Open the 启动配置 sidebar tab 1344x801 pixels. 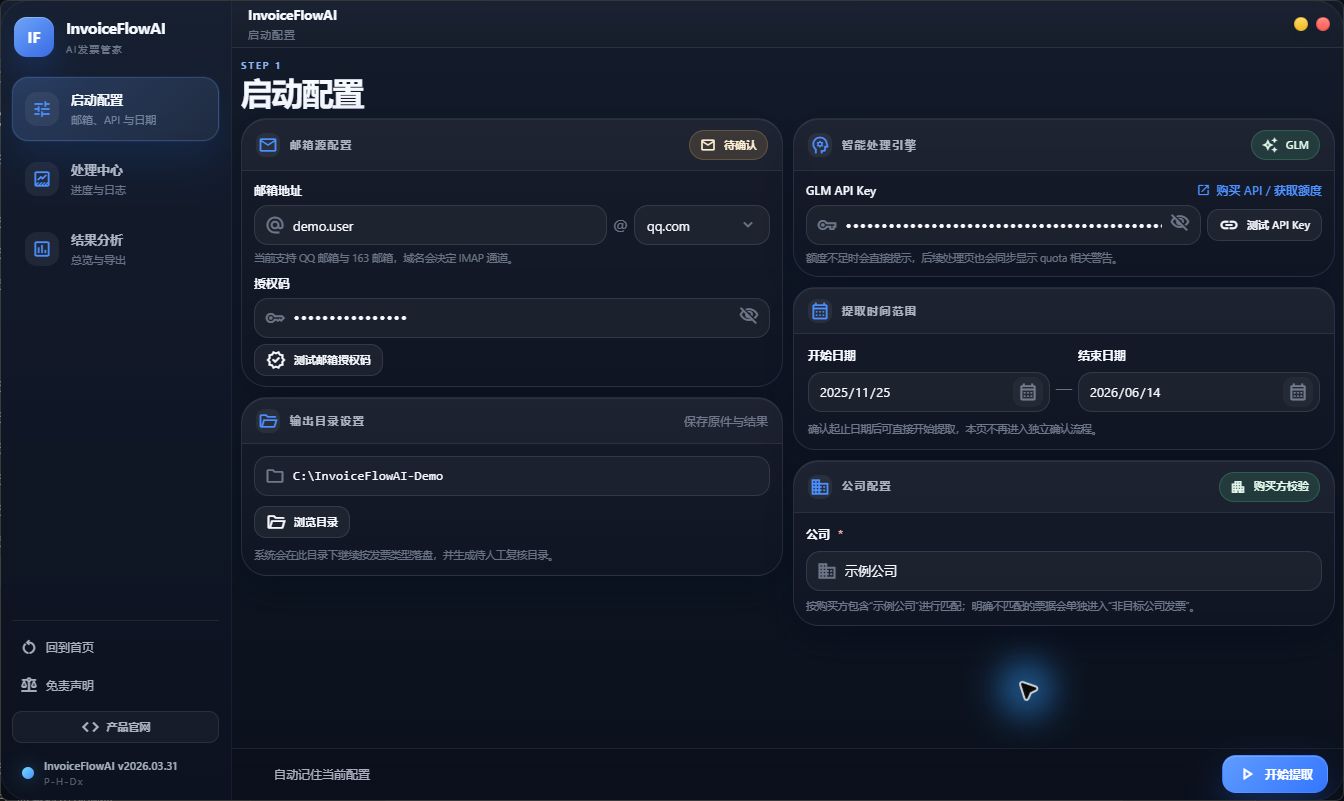[115, 109]
